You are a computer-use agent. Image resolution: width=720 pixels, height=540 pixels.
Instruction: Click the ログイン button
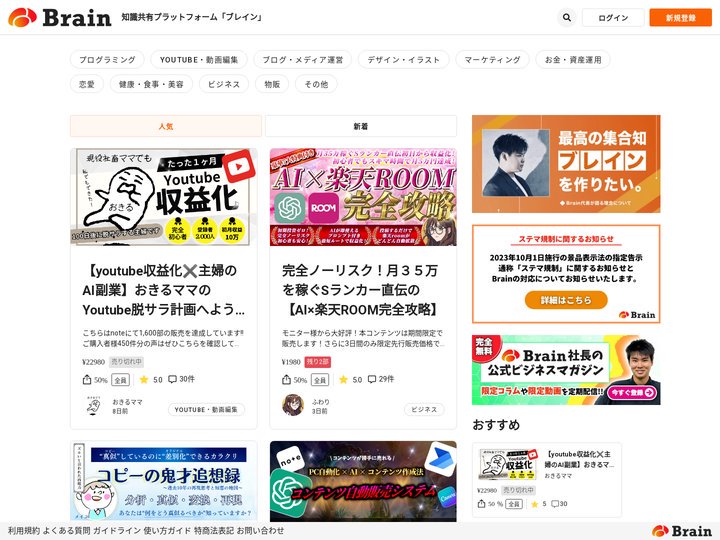(x=613, y=17)
